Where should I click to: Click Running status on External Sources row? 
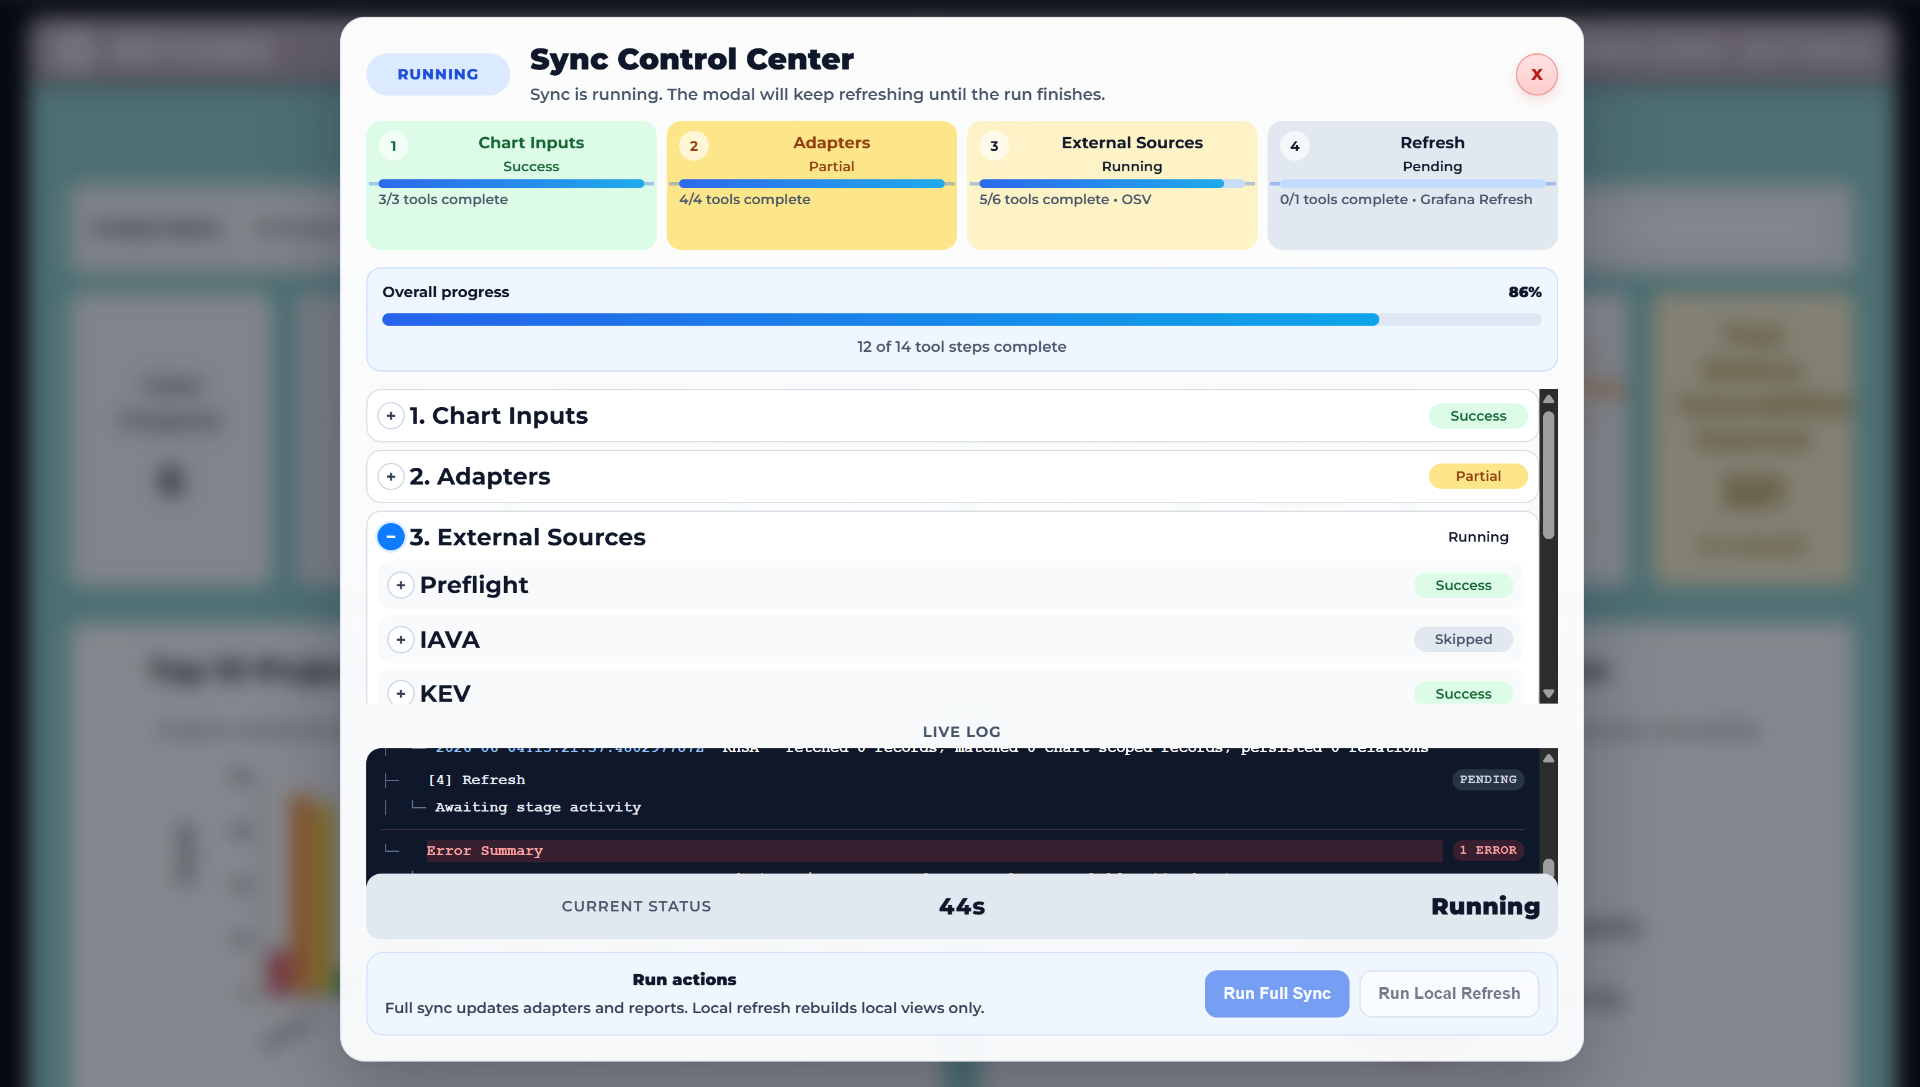1478,537
